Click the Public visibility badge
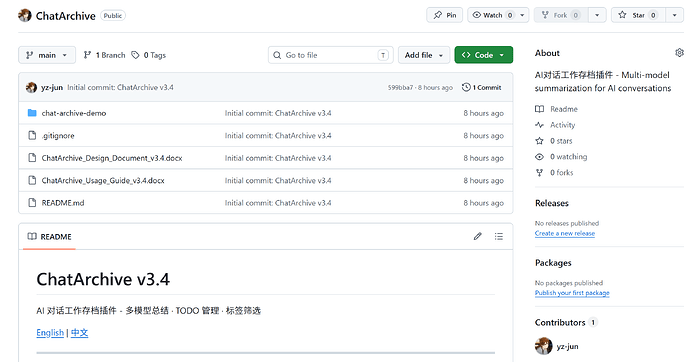Screen dimensions: 690x362 113,16
